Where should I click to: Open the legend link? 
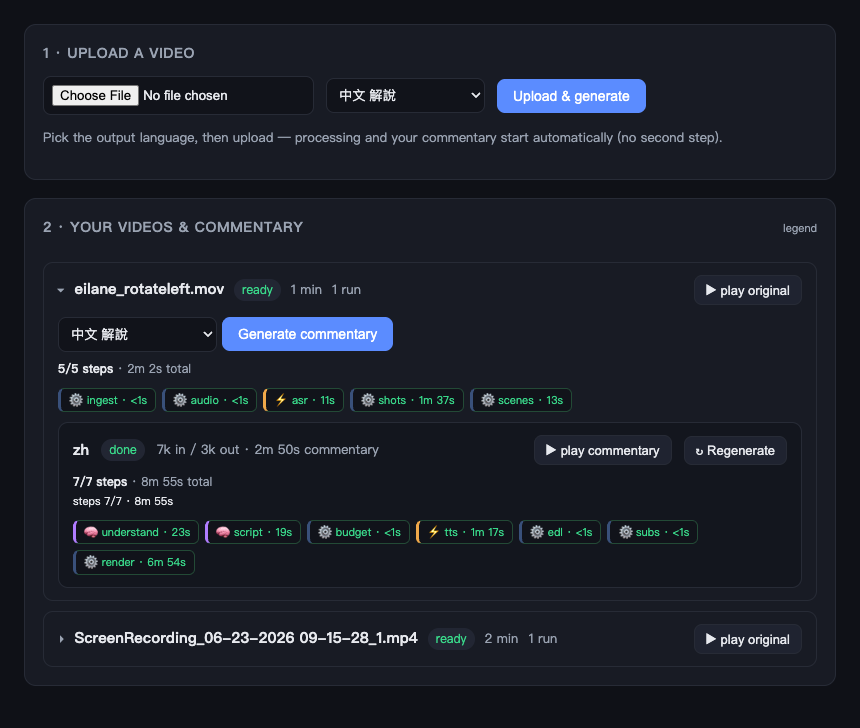pos(799,228)
